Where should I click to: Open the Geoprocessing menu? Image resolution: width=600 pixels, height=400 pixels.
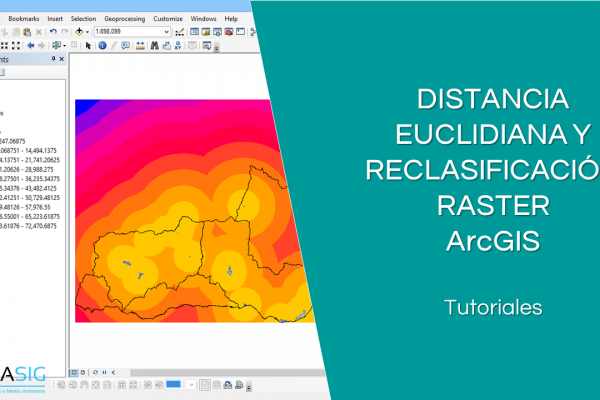(x=126, y=18)
